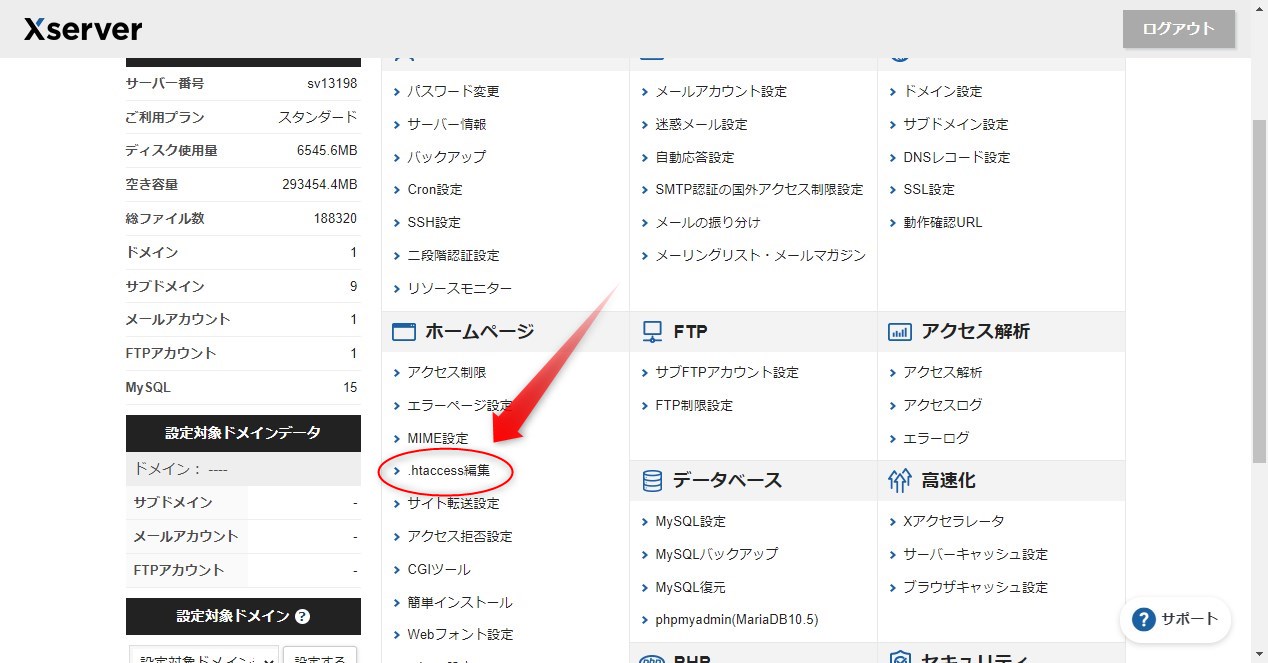The height and width of the screenshot is (663, 1268).
Task: Open the サポート help icon
Action: (1142, 620)
